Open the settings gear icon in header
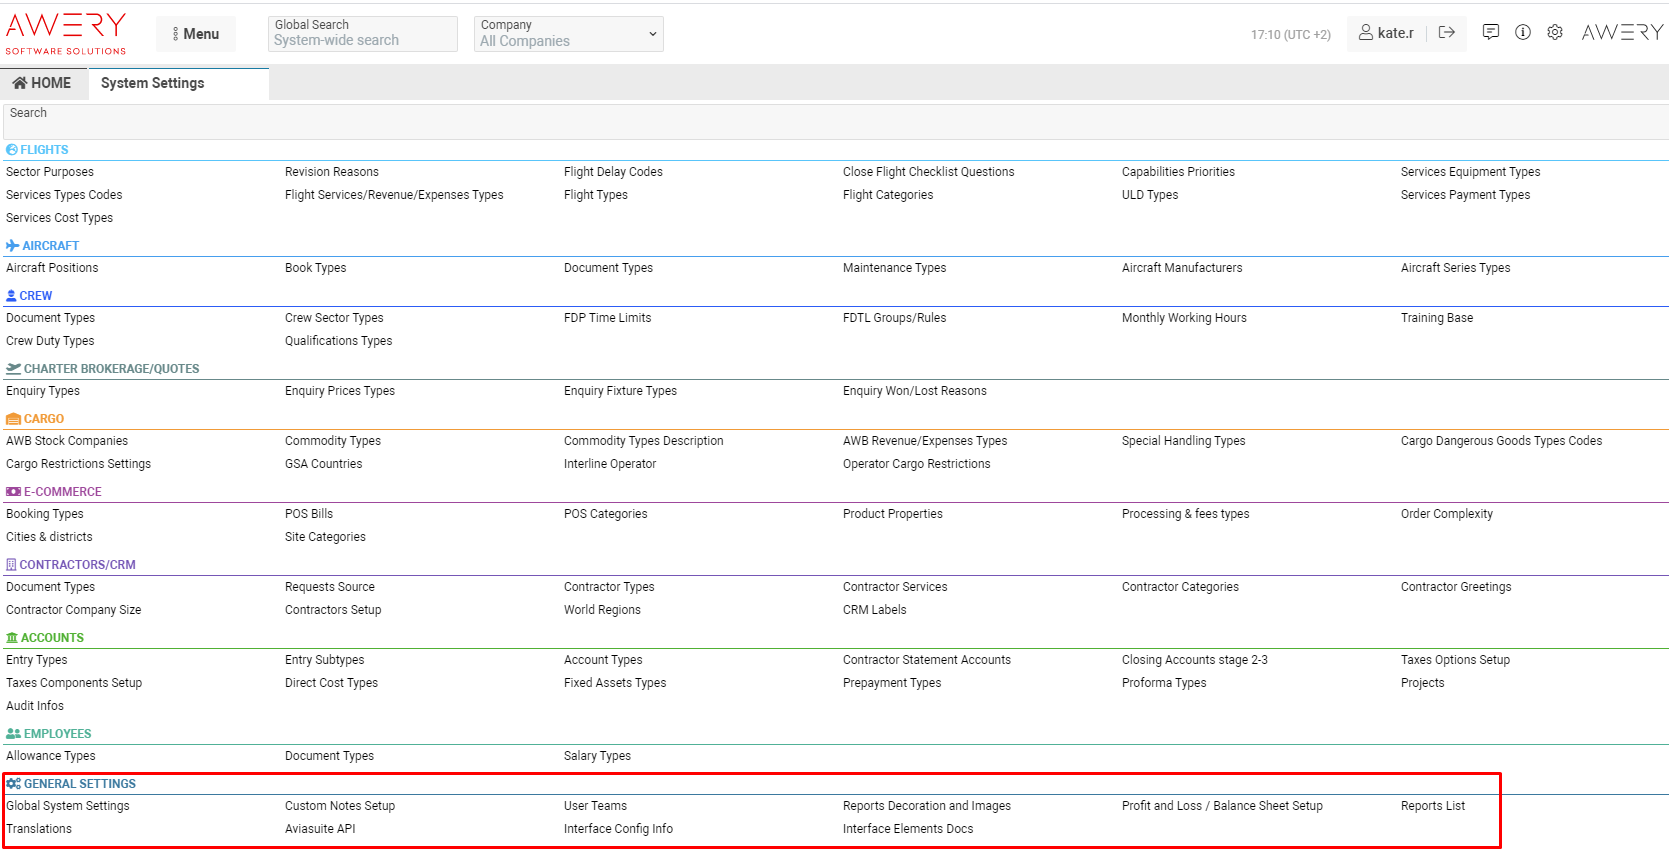 coord(1554,33)
